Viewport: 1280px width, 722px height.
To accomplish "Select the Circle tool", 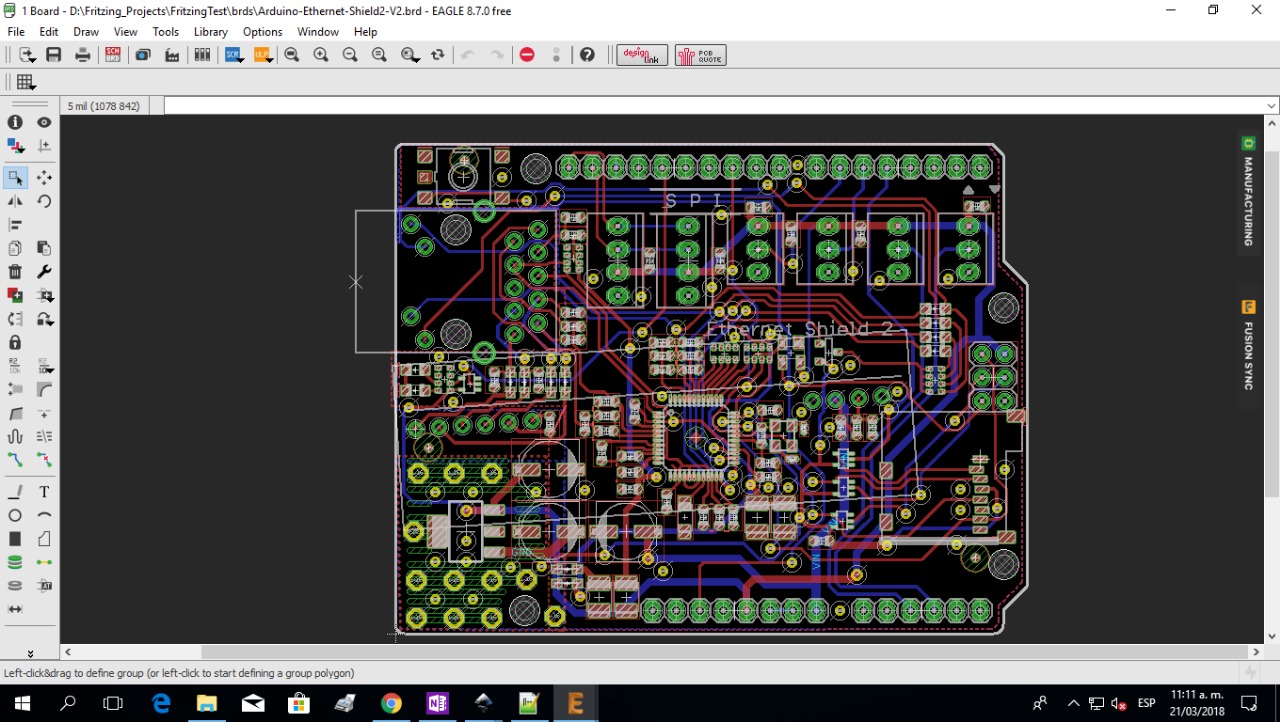I will coord(15,515).
